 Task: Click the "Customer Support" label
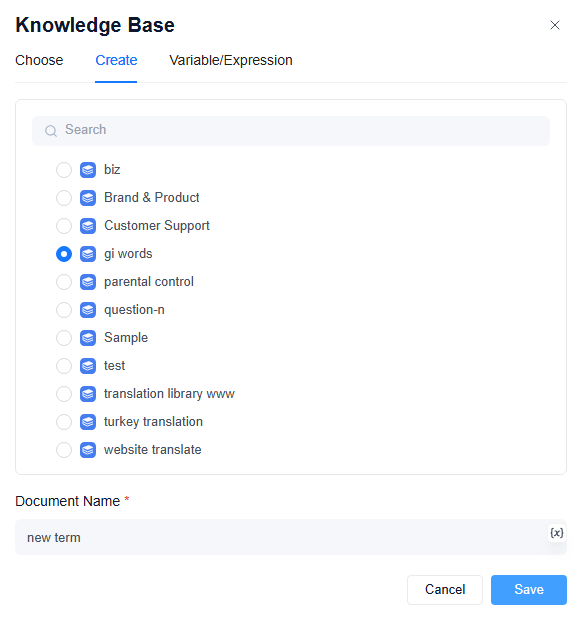[157, 226]
